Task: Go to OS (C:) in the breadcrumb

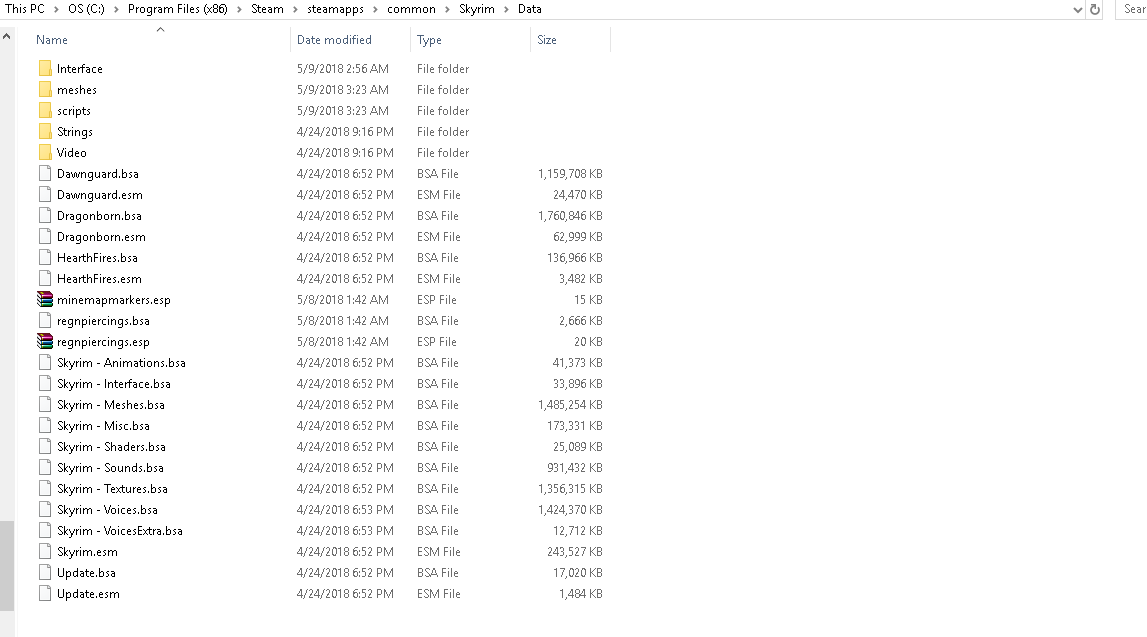Action: 86,9
